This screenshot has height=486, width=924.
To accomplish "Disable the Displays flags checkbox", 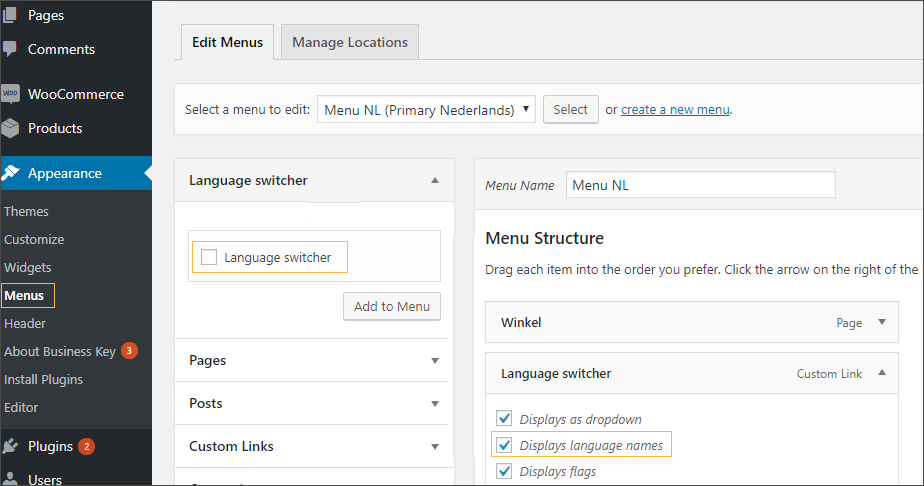I will (504, 471).
